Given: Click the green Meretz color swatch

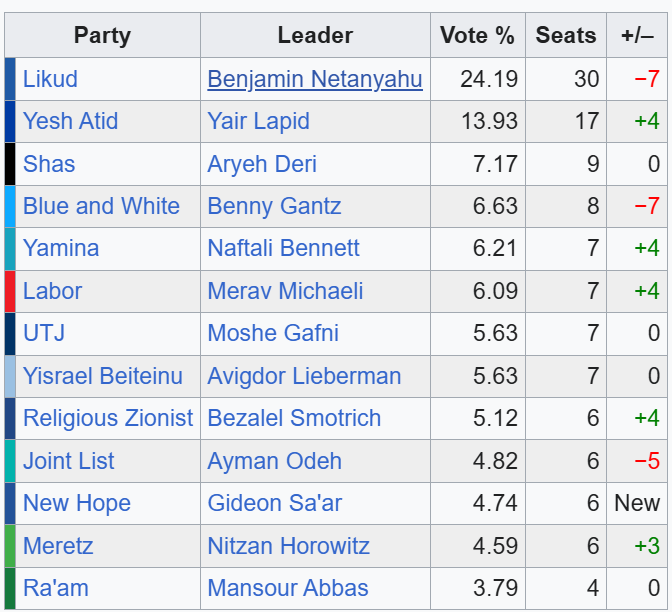Looking at the screenshot, I should pos(10,546).
